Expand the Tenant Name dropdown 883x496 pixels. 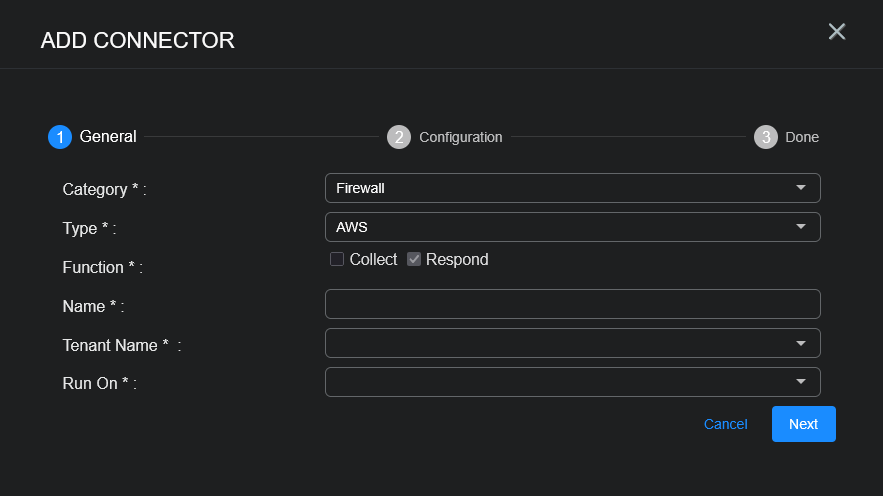click(560, 343)
